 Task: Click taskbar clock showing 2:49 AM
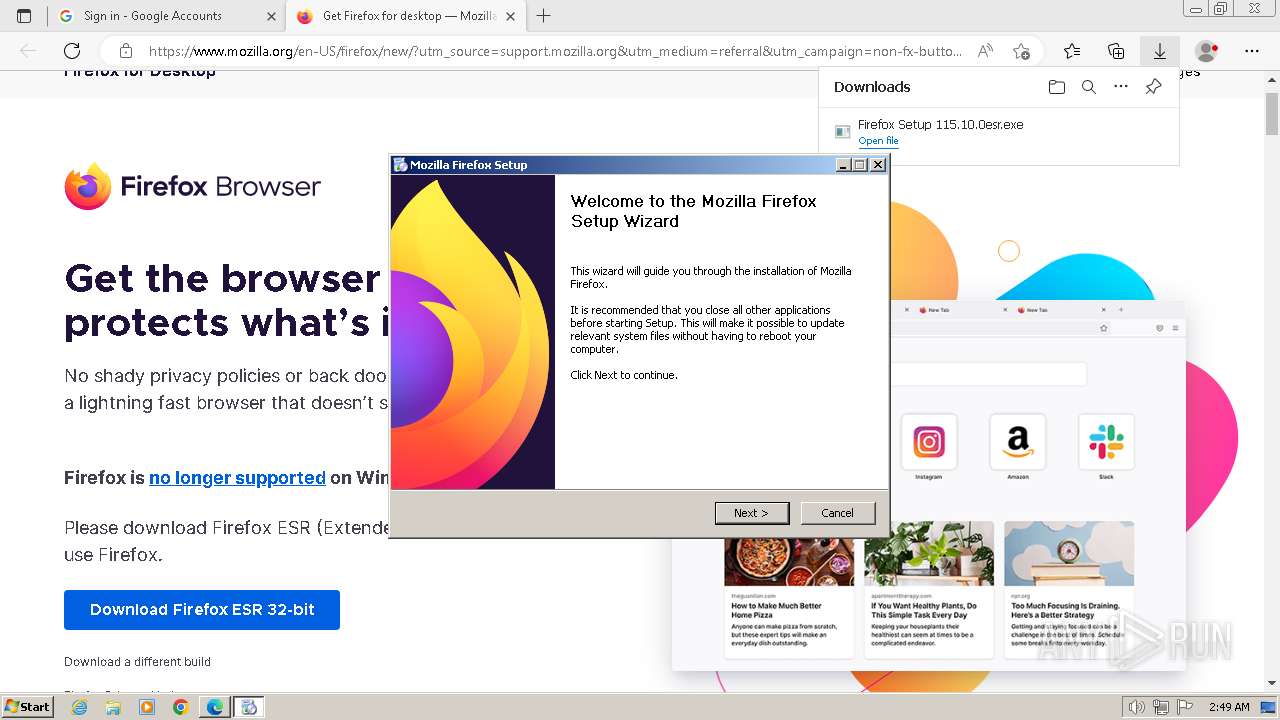pos(1229,707)
